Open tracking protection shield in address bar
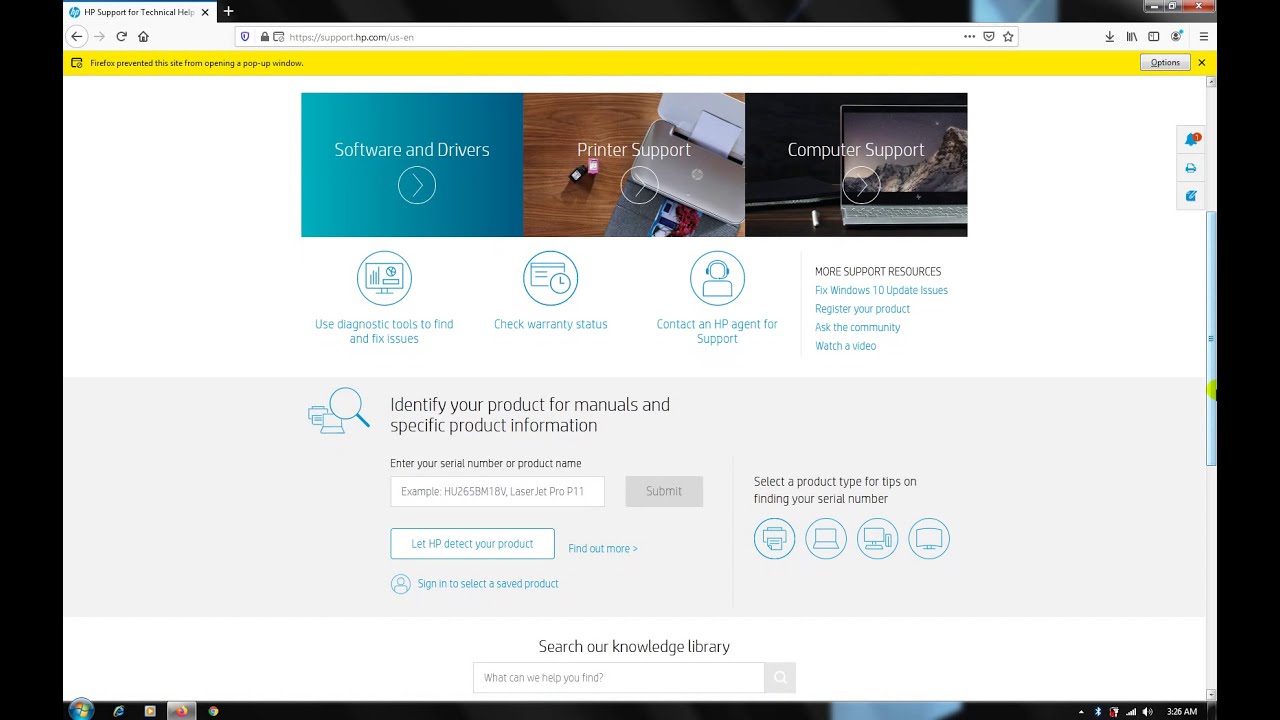1280x720 pixels. 245,37
